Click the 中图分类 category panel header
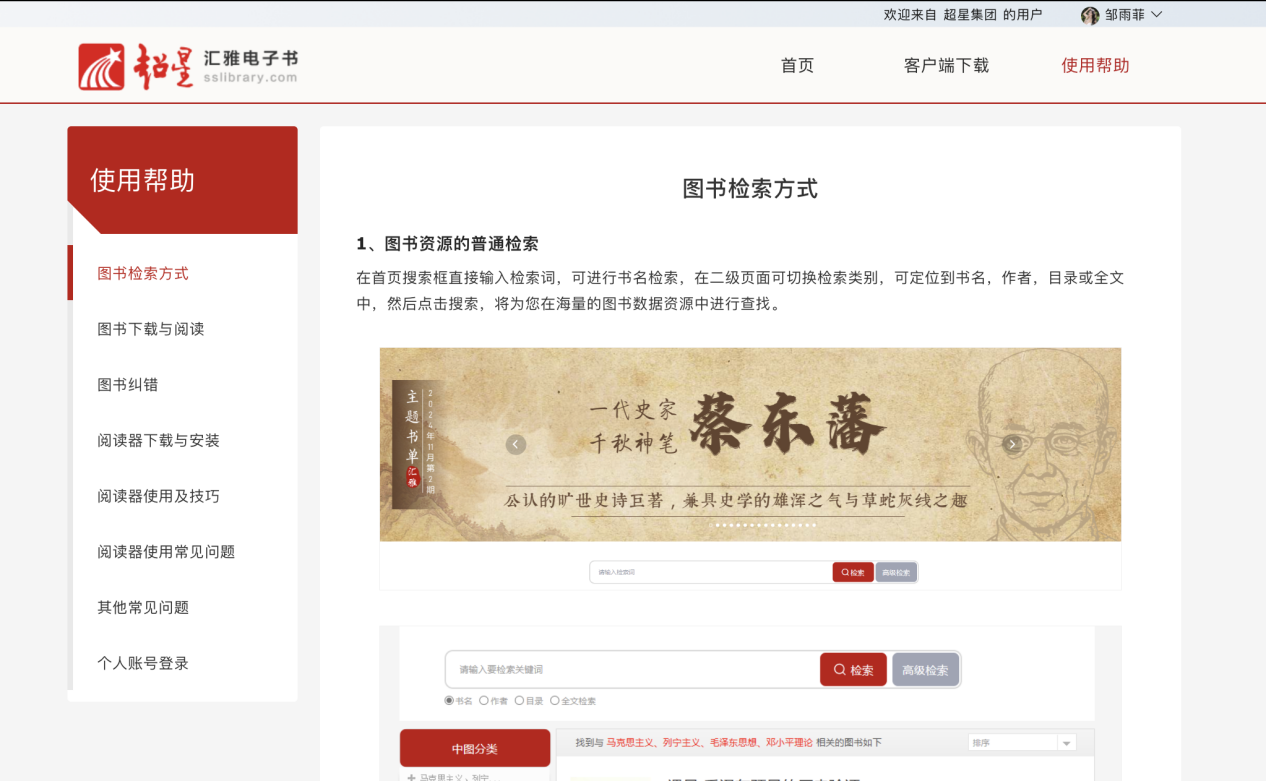Screen dimensions: 1266x781 475,748
